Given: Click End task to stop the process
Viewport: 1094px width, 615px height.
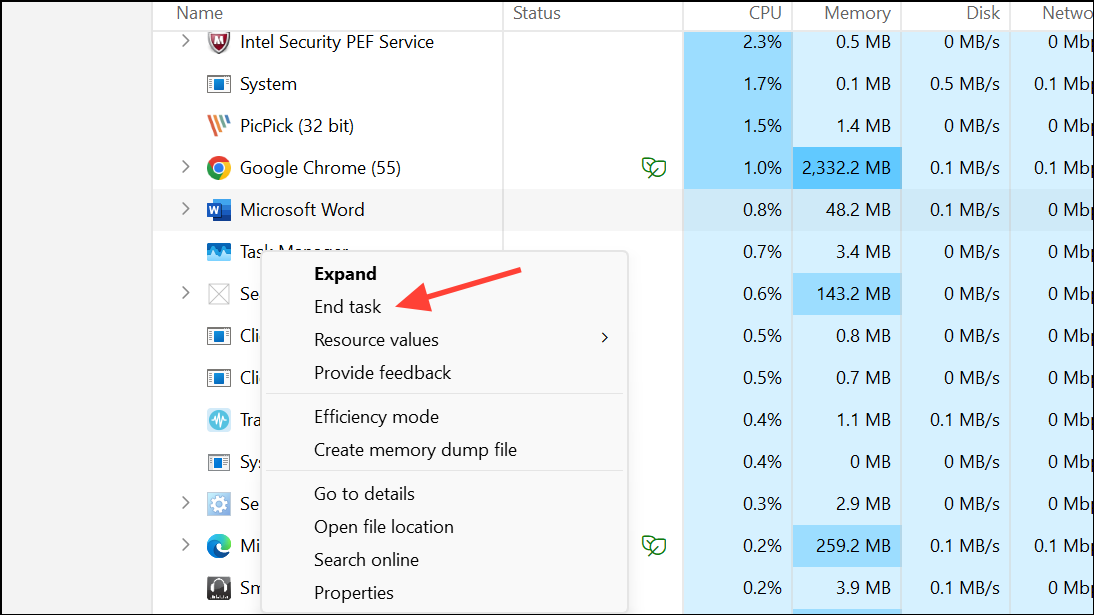Looking at the screenshot, I should [x=347, y=306].
